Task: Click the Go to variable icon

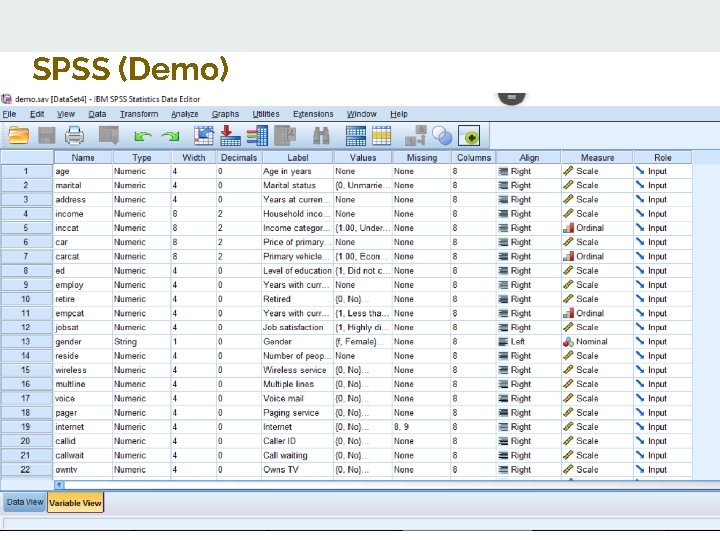Action: point(230,136)
